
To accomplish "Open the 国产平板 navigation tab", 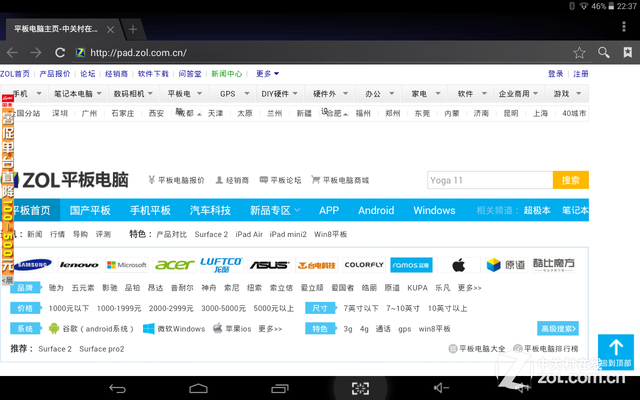I will click(x=90, y=210).
